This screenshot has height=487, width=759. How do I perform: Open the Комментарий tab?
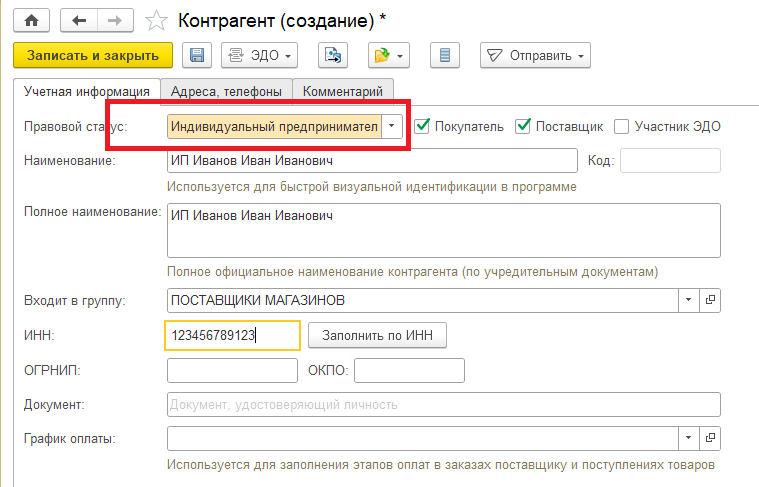(343, 91)
